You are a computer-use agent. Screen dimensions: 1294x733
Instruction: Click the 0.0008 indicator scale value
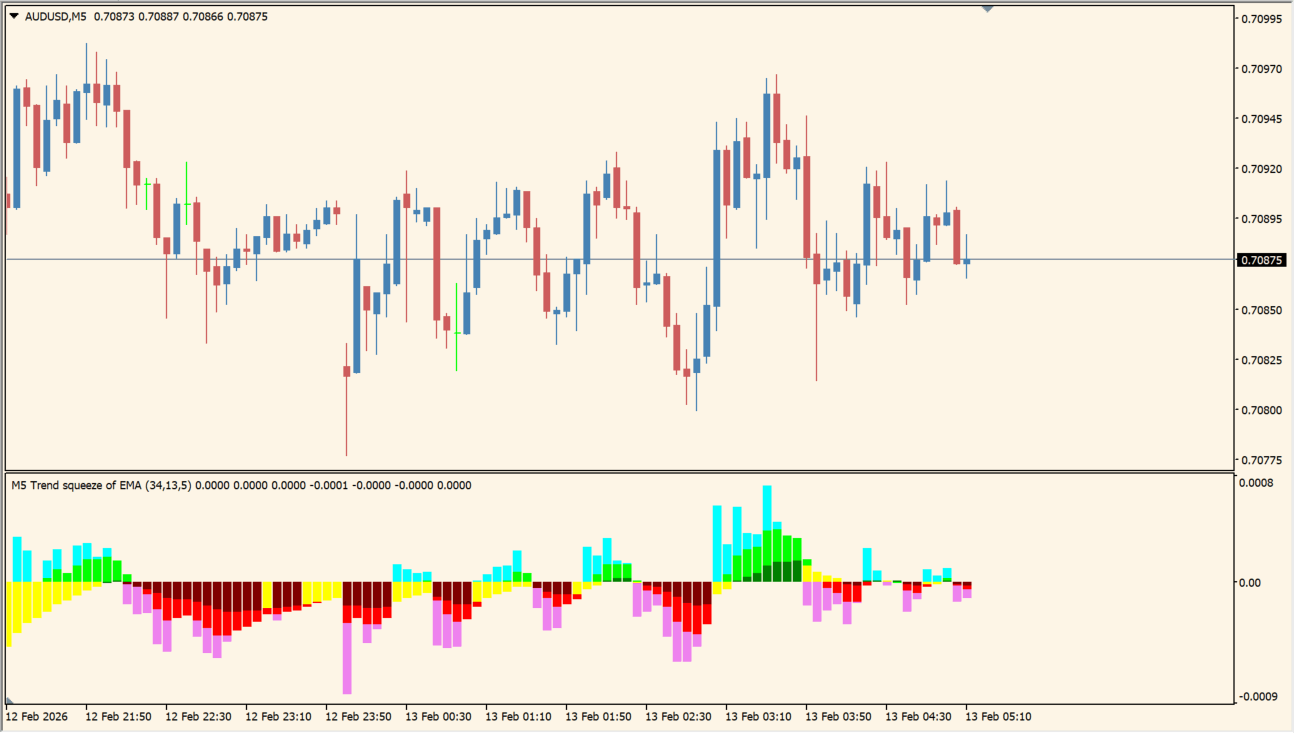pyautogui.click(x=1259, y=483)
